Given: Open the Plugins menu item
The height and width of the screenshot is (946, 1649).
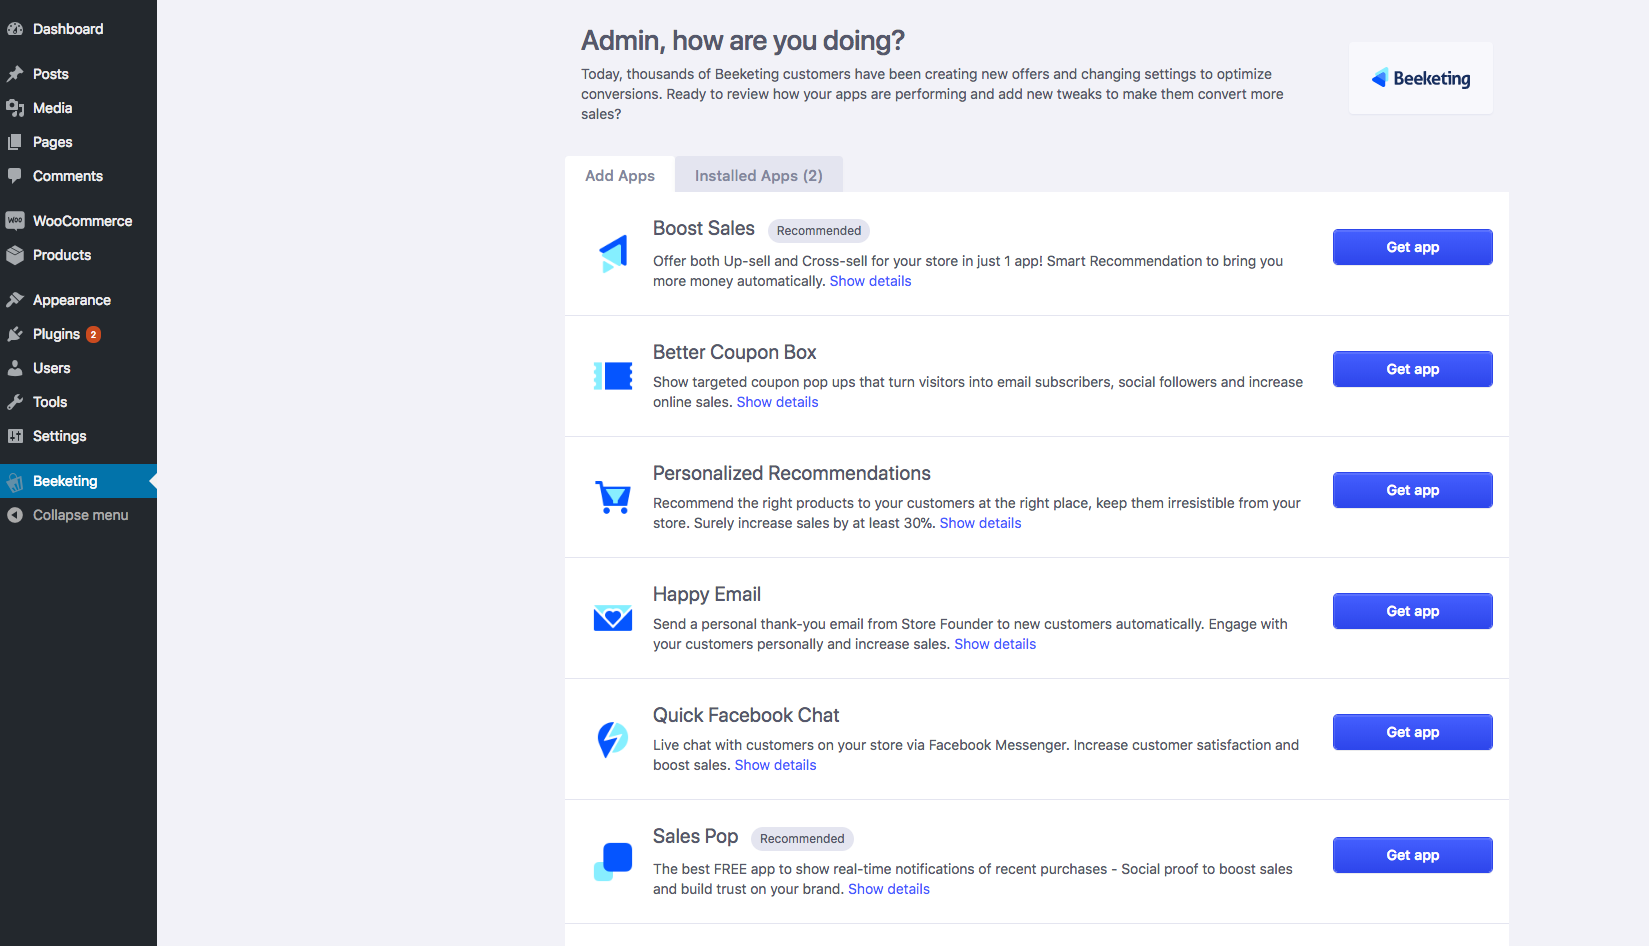Looking at the screenshot, I should (x=78, y=334).
